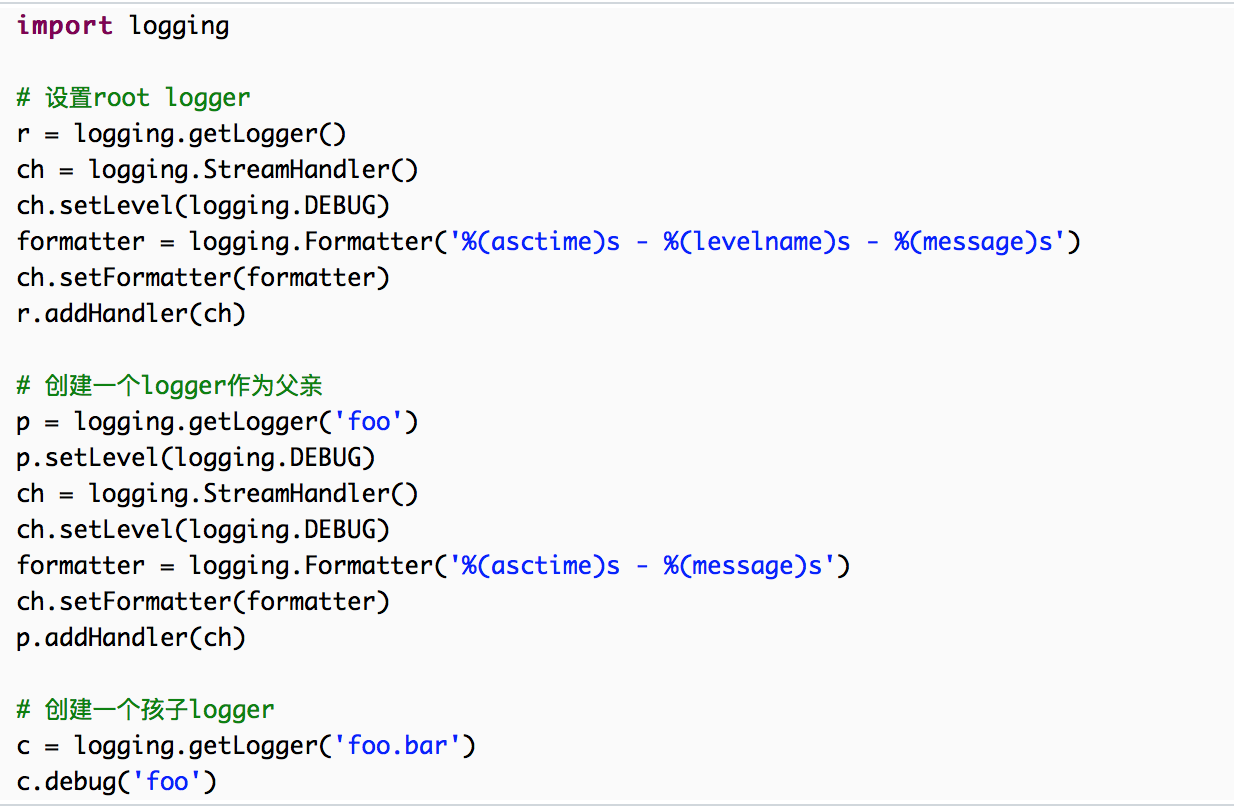
Task: Click the 'r.addHandler(ch)' line
Action: [131, 314]
